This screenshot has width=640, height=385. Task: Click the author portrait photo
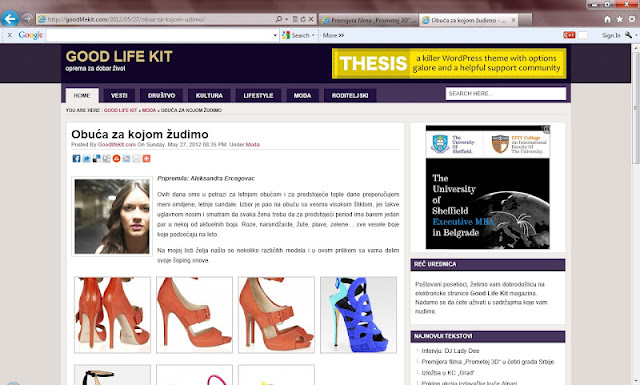(x=112, y=216)
